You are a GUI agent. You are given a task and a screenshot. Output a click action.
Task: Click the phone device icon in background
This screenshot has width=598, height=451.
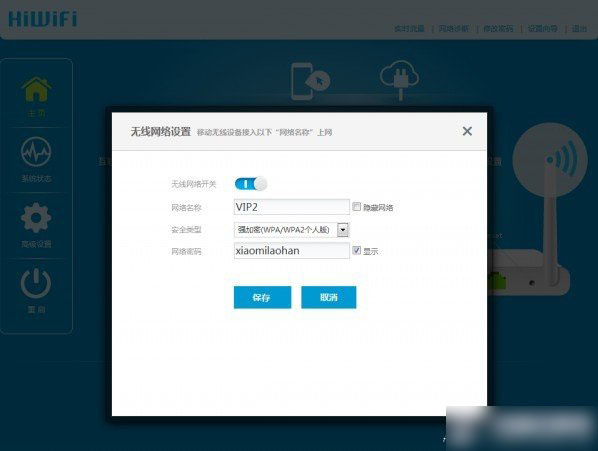click(x=310, y=81)
